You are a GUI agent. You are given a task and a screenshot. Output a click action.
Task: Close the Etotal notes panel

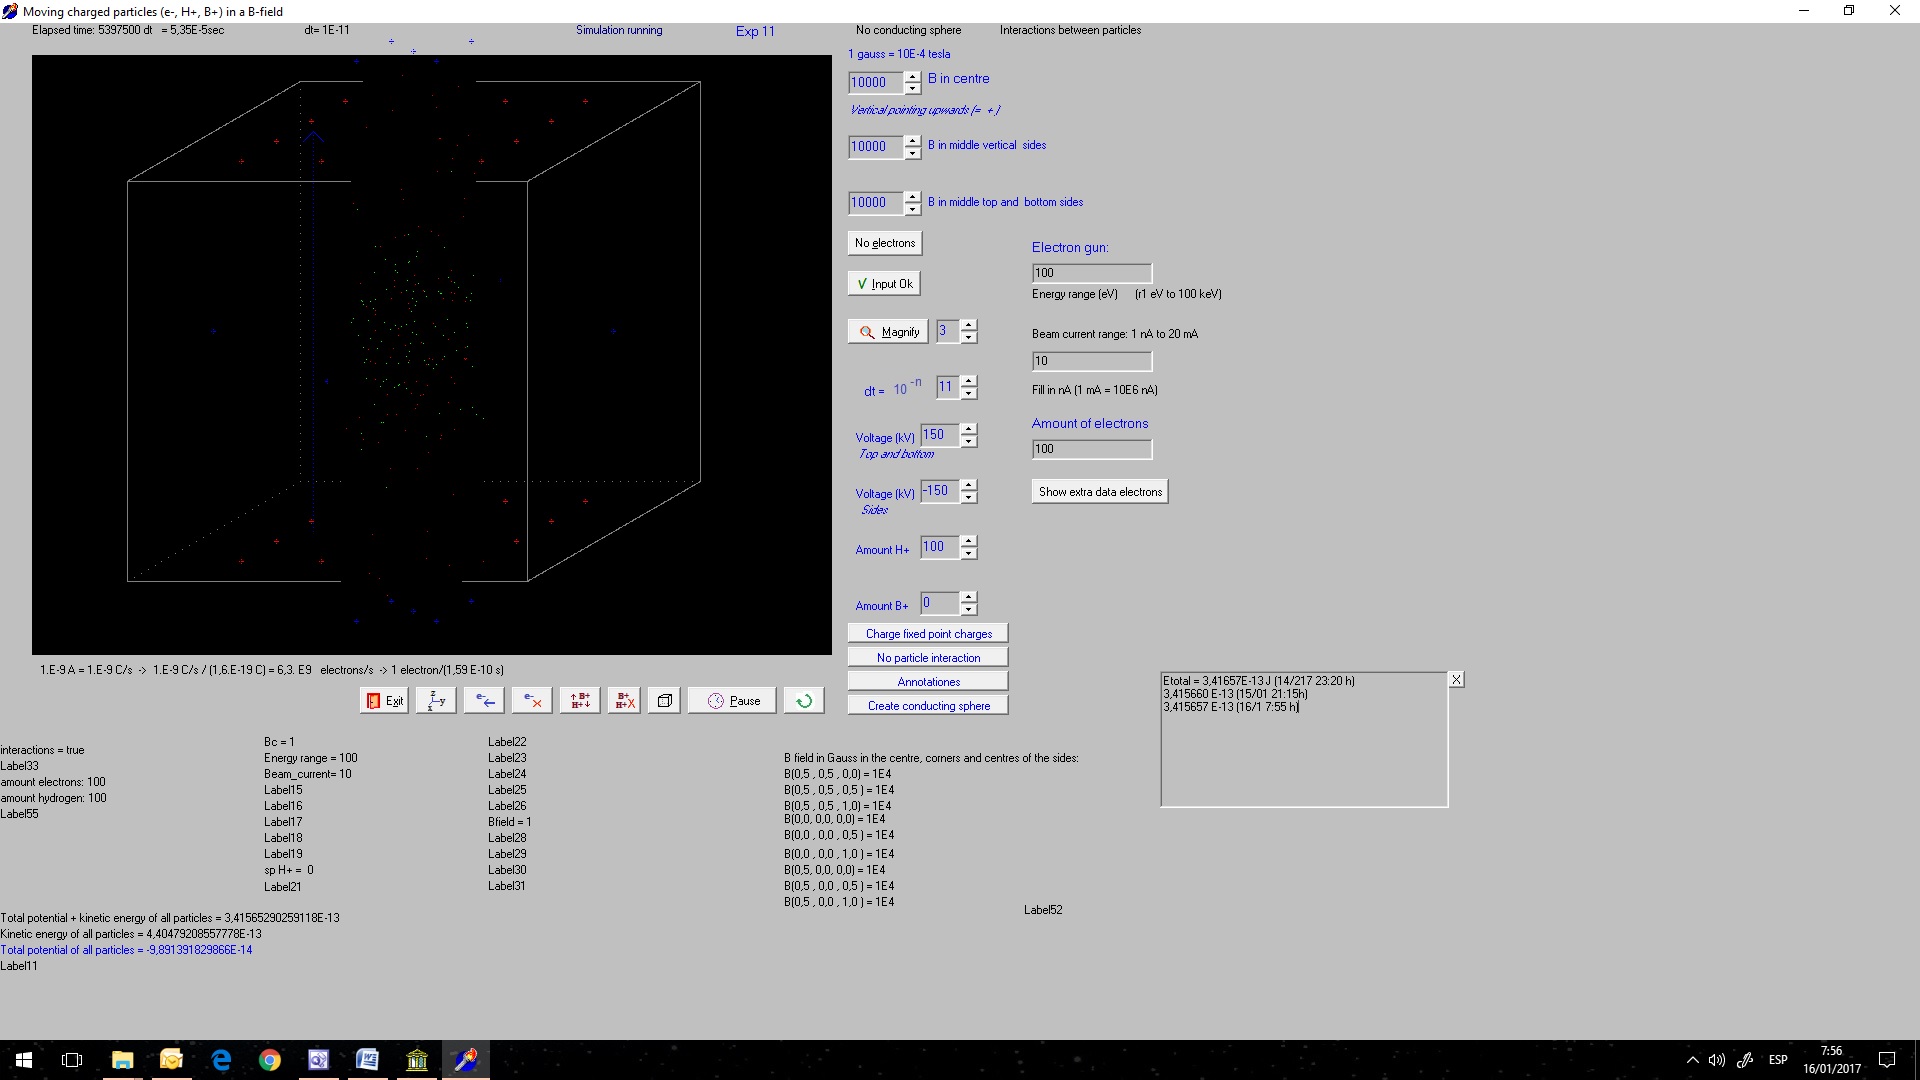pyautogui.click(x=1456, y=680)
